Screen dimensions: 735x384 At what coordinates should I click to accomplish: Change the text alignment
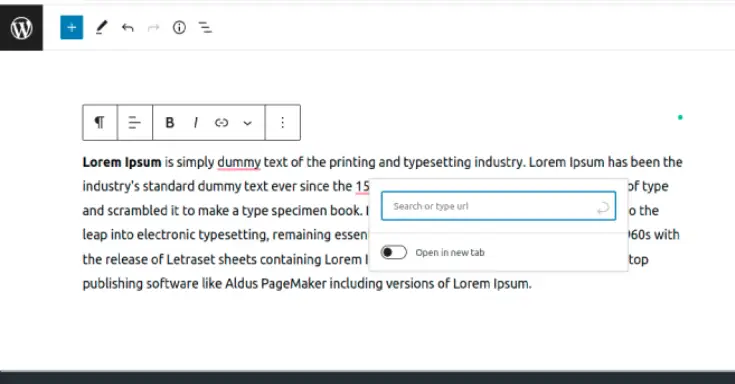click(x=135, y=122)
